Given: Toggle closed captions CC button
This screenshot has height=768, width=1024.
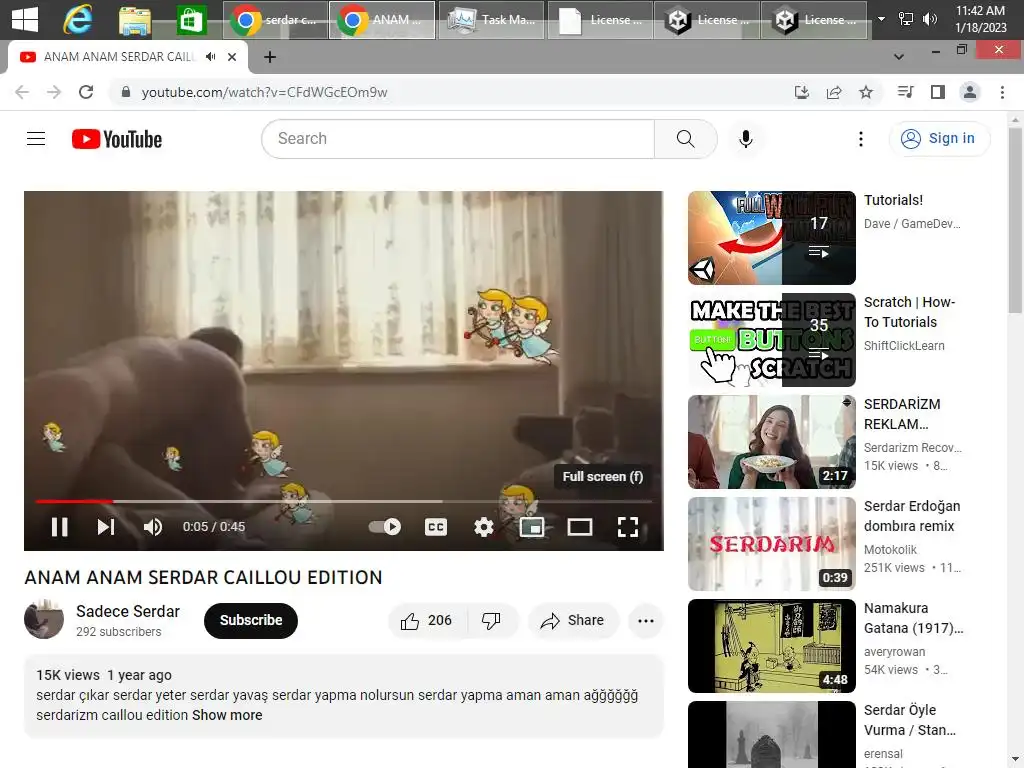Looking at the screenshot, I should point(436,526).
